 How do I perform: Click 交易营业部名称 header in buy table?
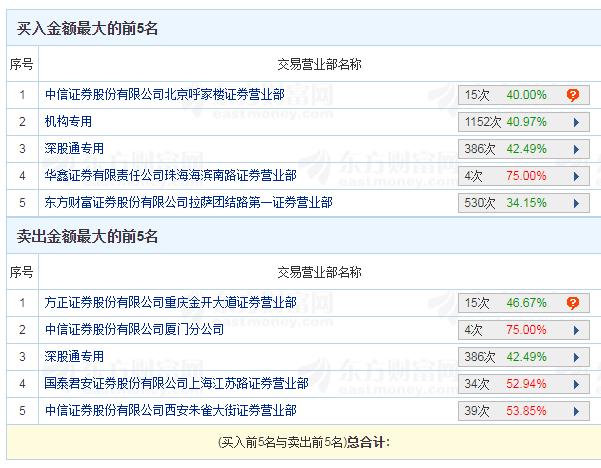[319, 64]
